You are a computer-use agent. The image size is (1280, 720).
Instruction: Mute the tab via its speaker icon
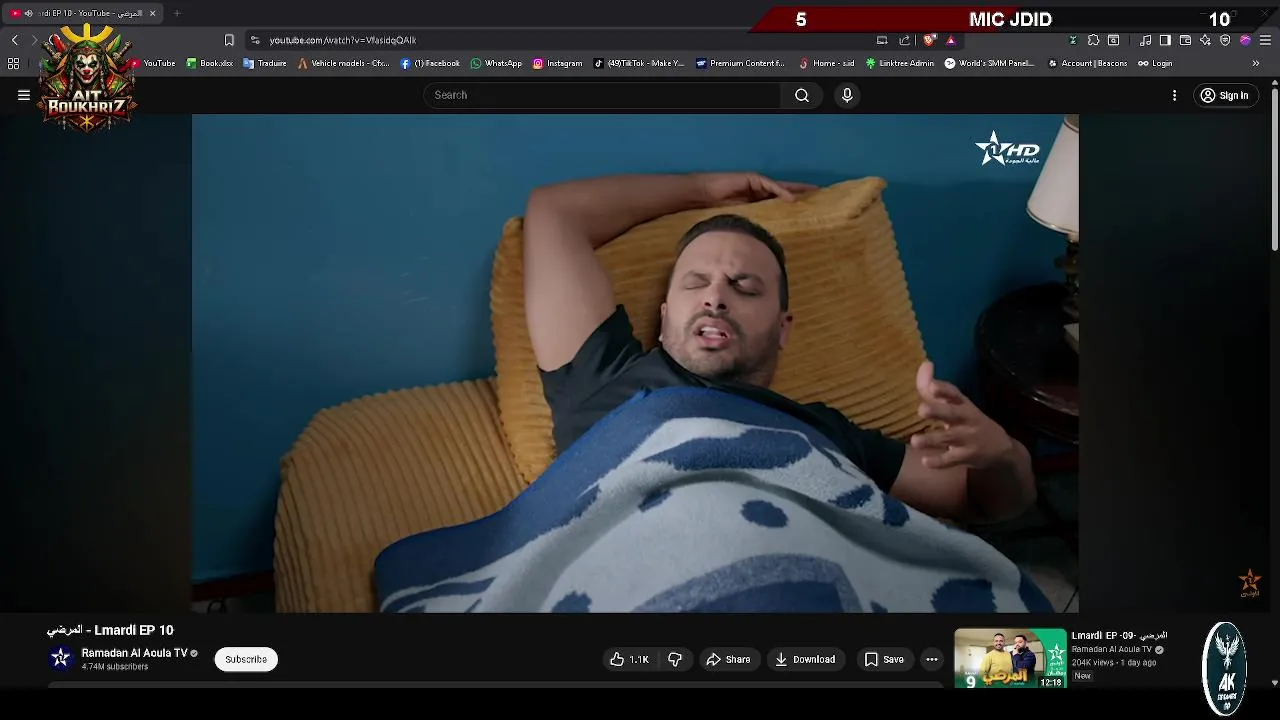[28, 13]
